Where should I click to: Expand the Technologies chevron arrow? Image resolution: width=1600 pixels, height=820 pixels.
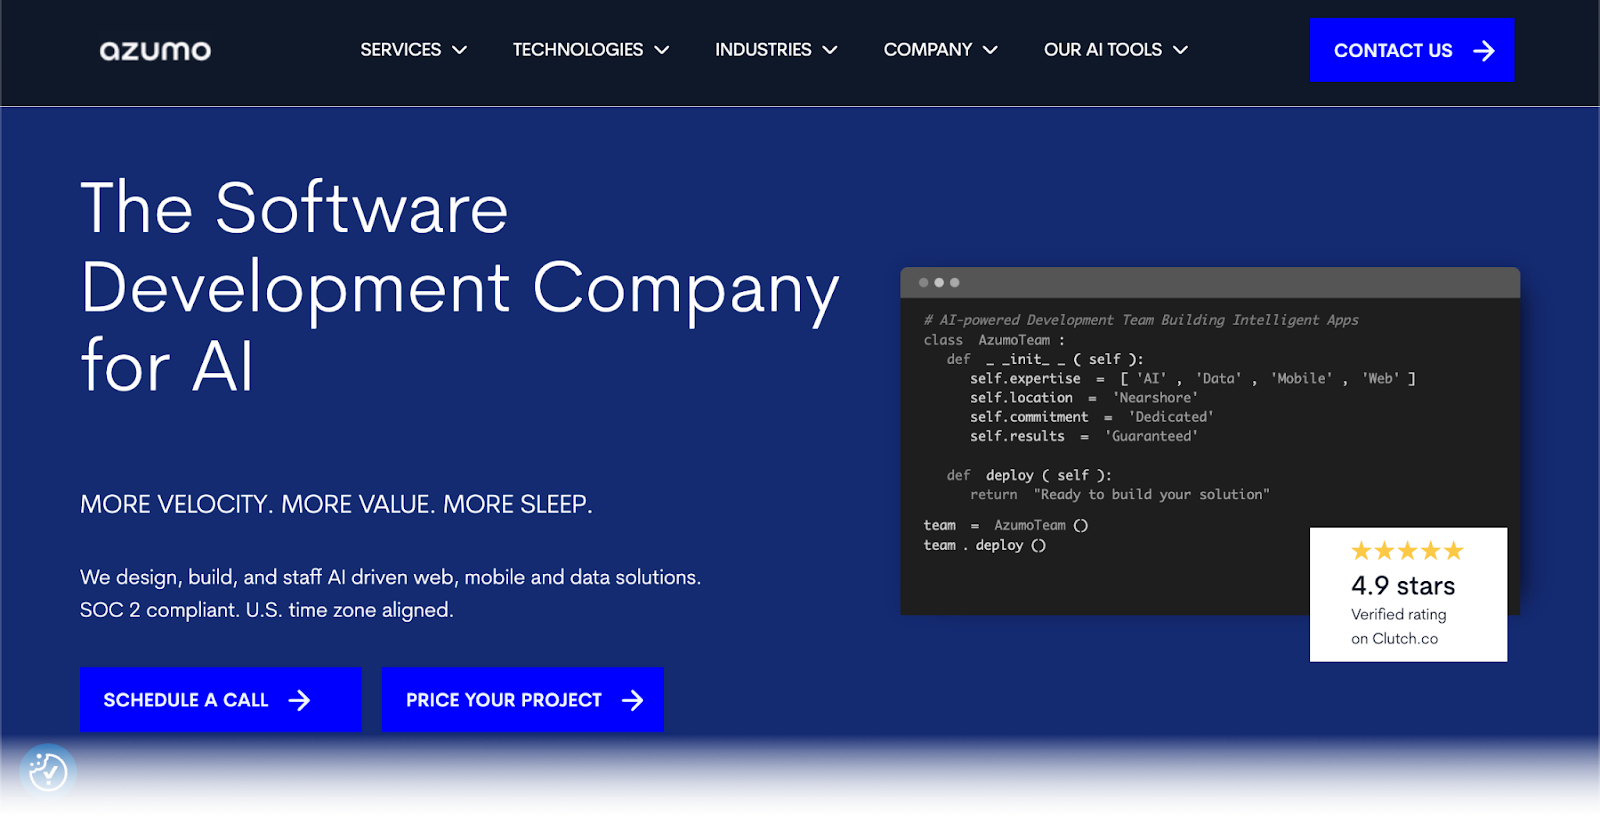662,50
